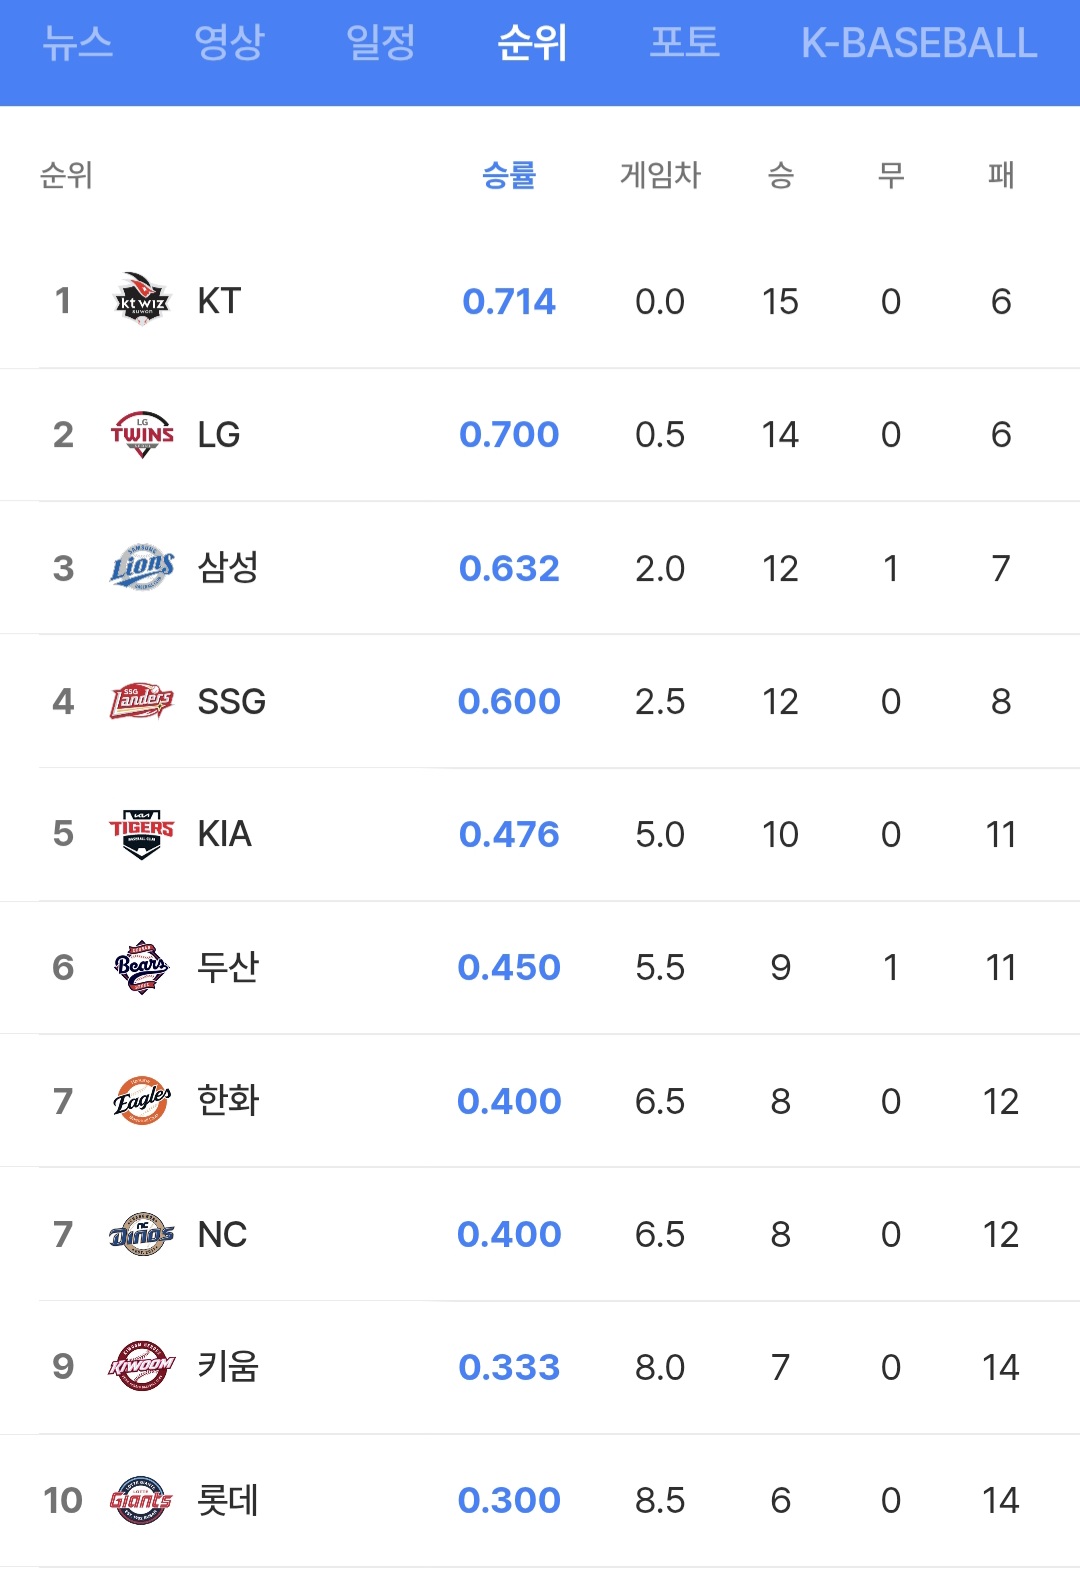Image resolution: width=1080 pixels, height=1573 pixels.
Task: Open the 영상 tab
Action: (229, 43)
